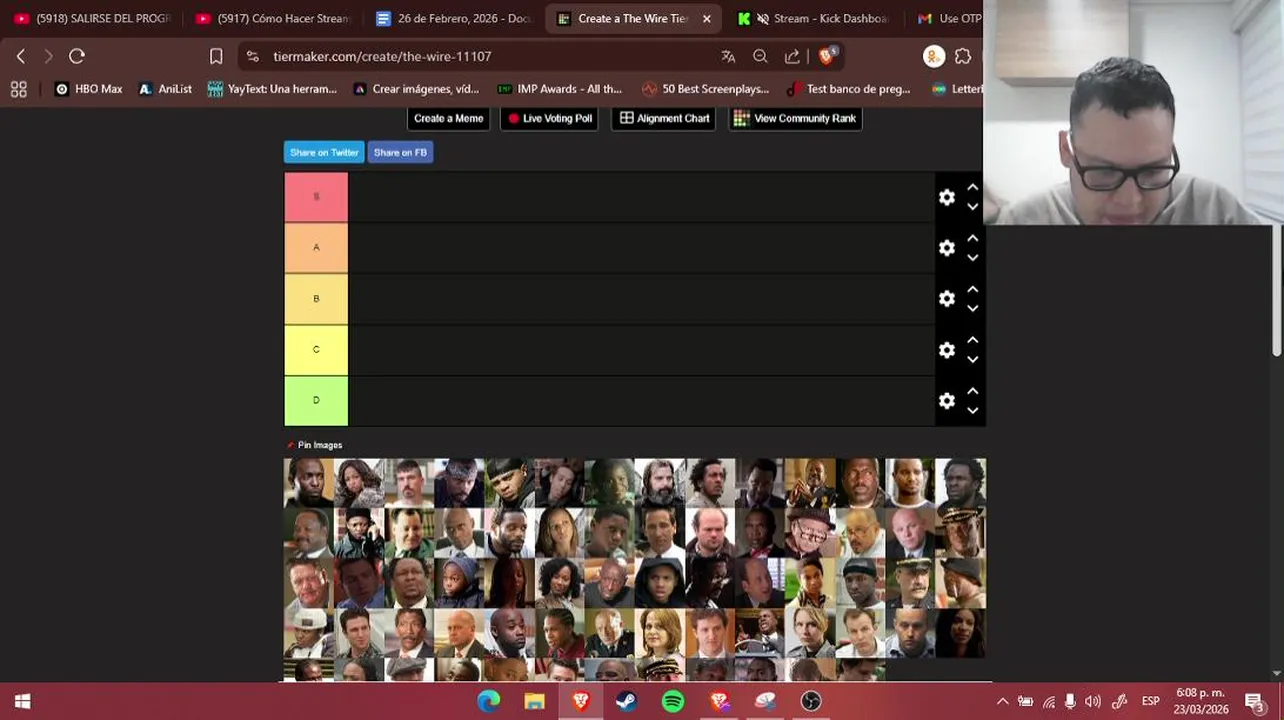Image resolution: width=1284 pixels, height=720 pixels.
Task: Open the apps grid in bookmarks bar
Action: [18, 89]
